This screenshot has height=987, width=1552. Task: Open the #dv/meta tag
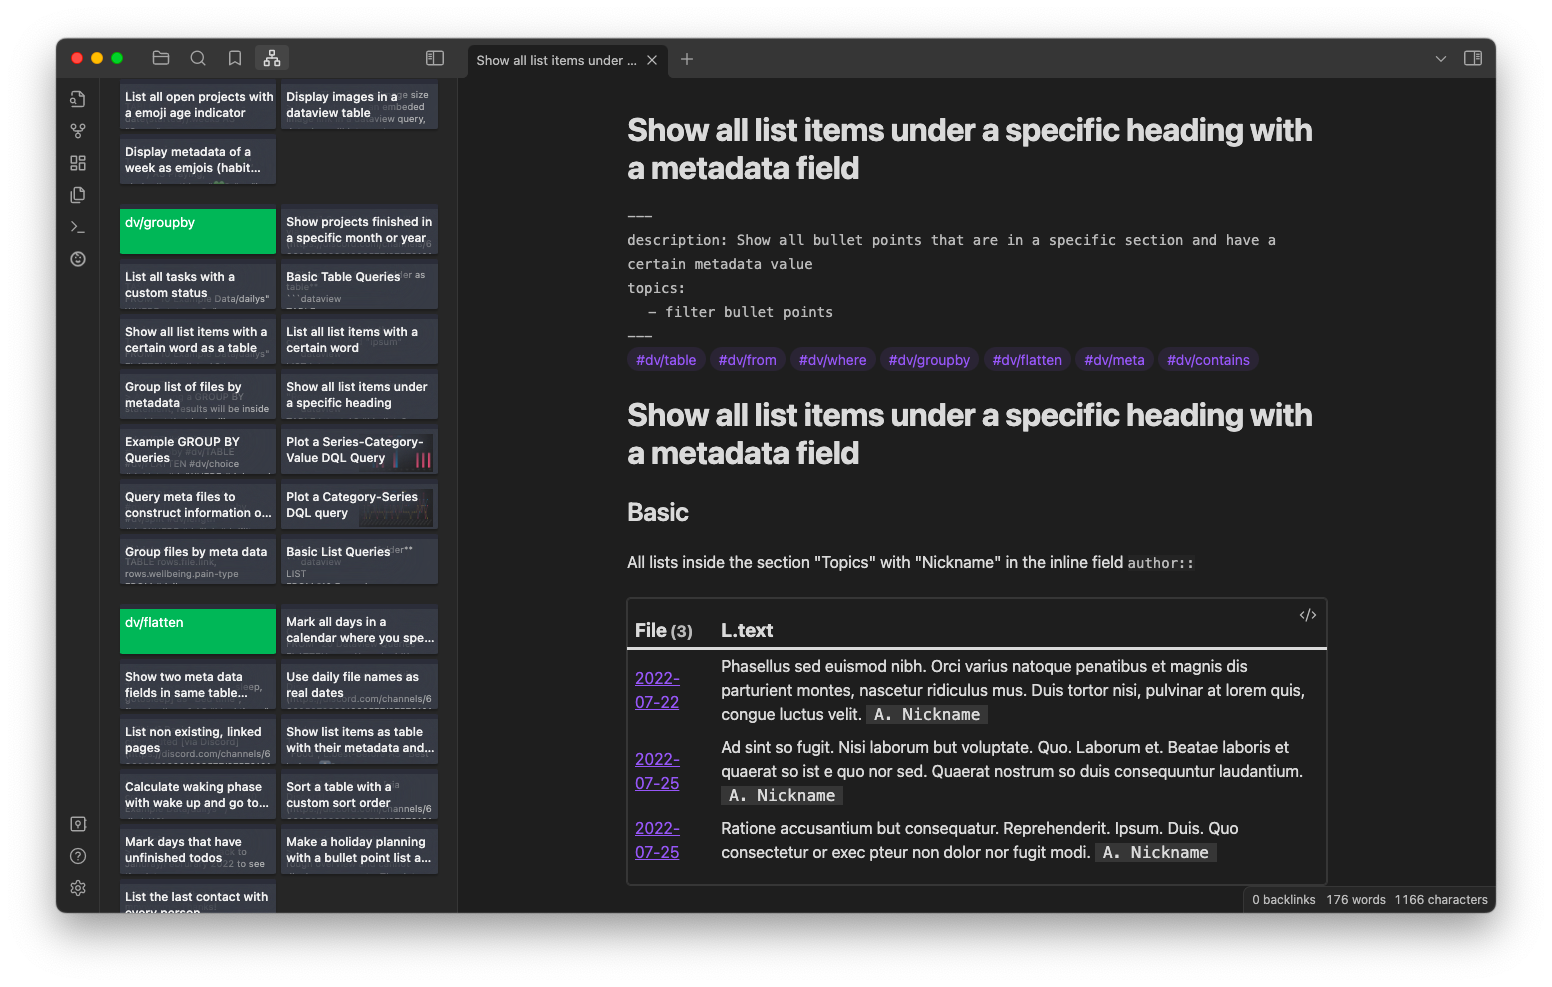coord(1114,360)
